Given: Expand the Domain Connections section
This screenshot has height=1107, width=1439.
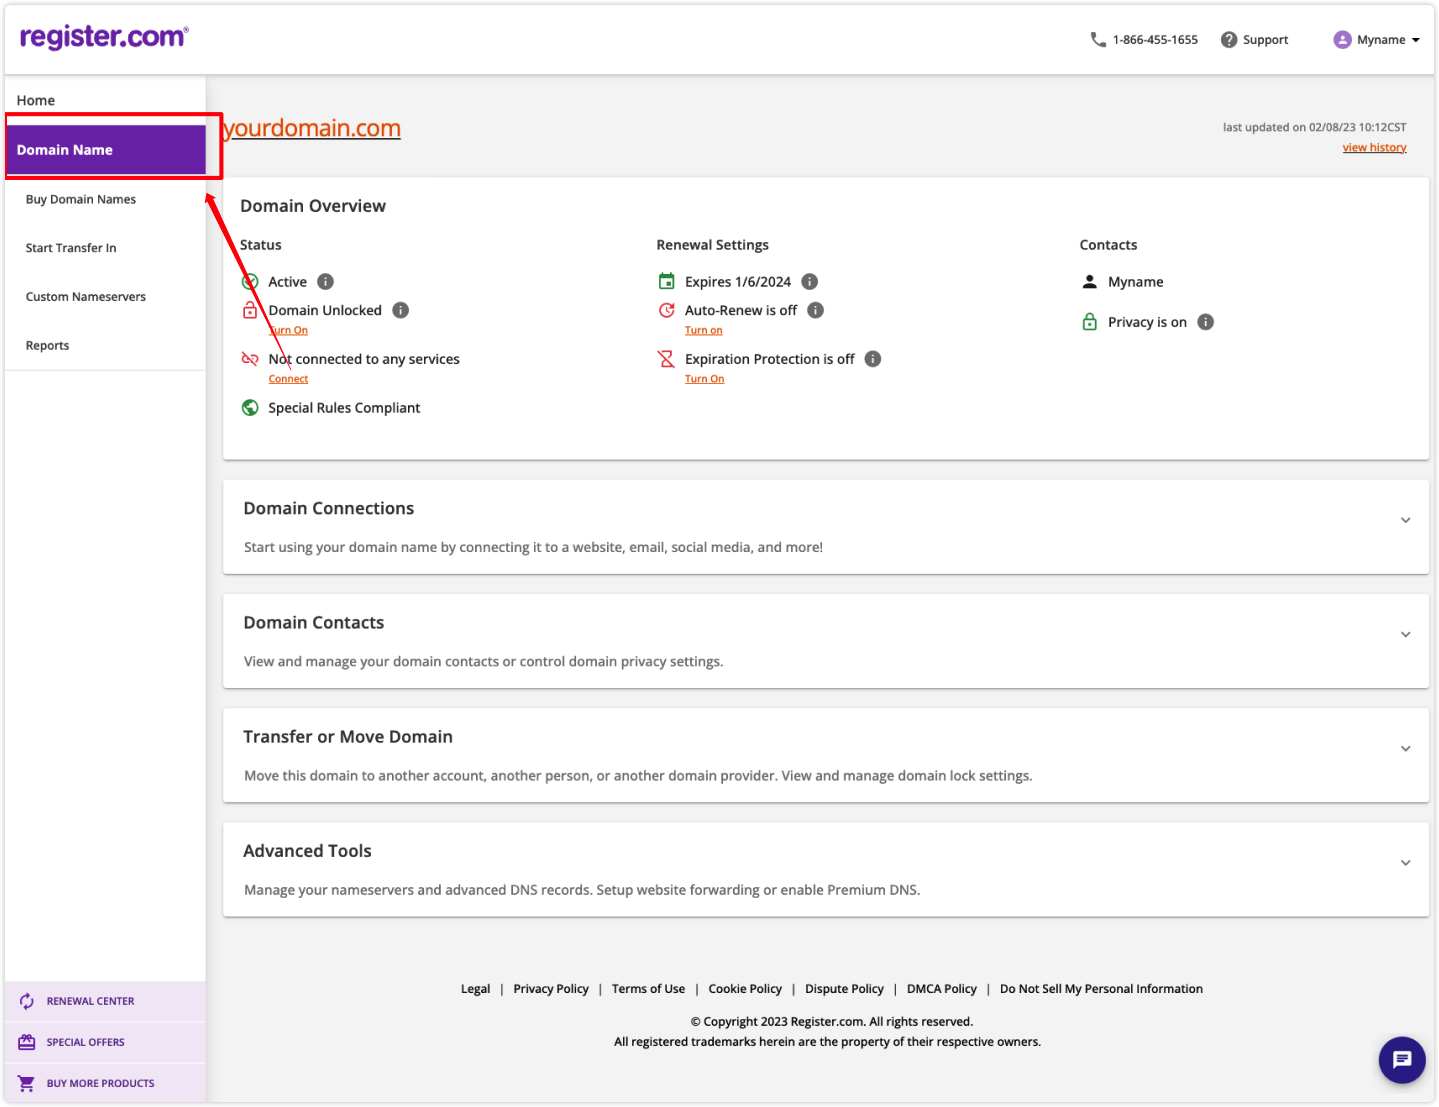Looking at the screenshot, I should (1405, 520).
